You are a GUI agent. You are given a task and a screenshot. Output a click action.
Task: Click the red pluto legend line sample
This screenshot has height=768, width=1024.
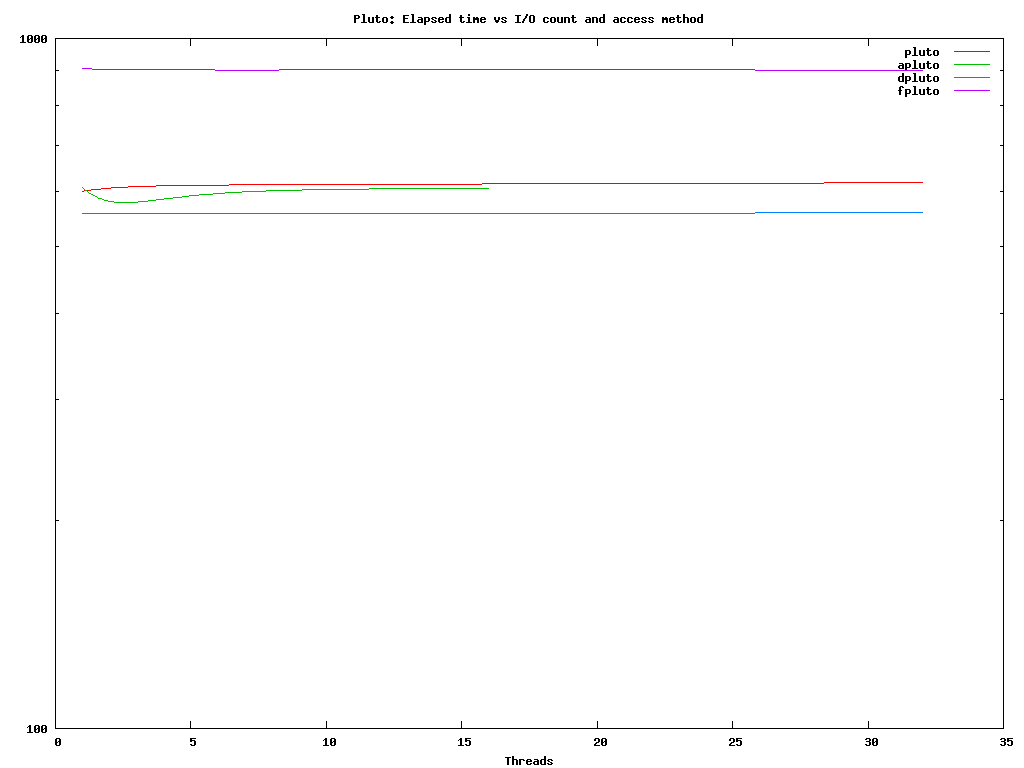pyautogui.click(x=971, y=51)
